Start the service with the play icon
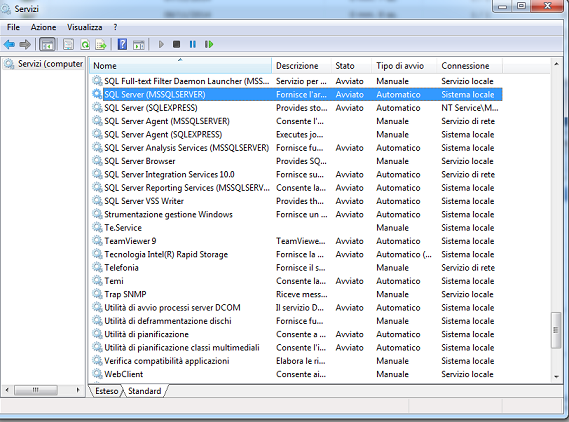The image size is (569, 422). 161,45
